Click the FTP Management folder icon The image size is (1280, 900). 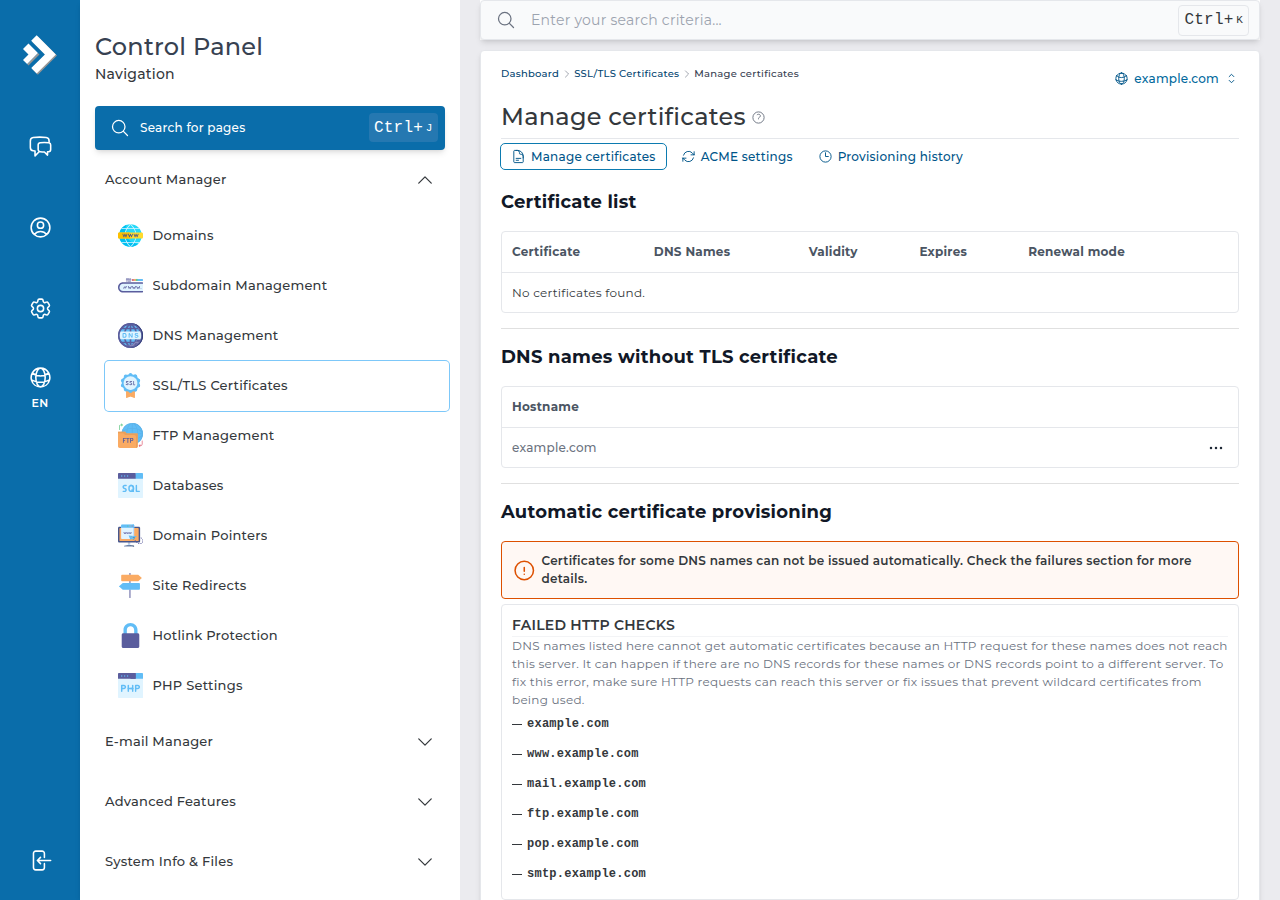130,435
